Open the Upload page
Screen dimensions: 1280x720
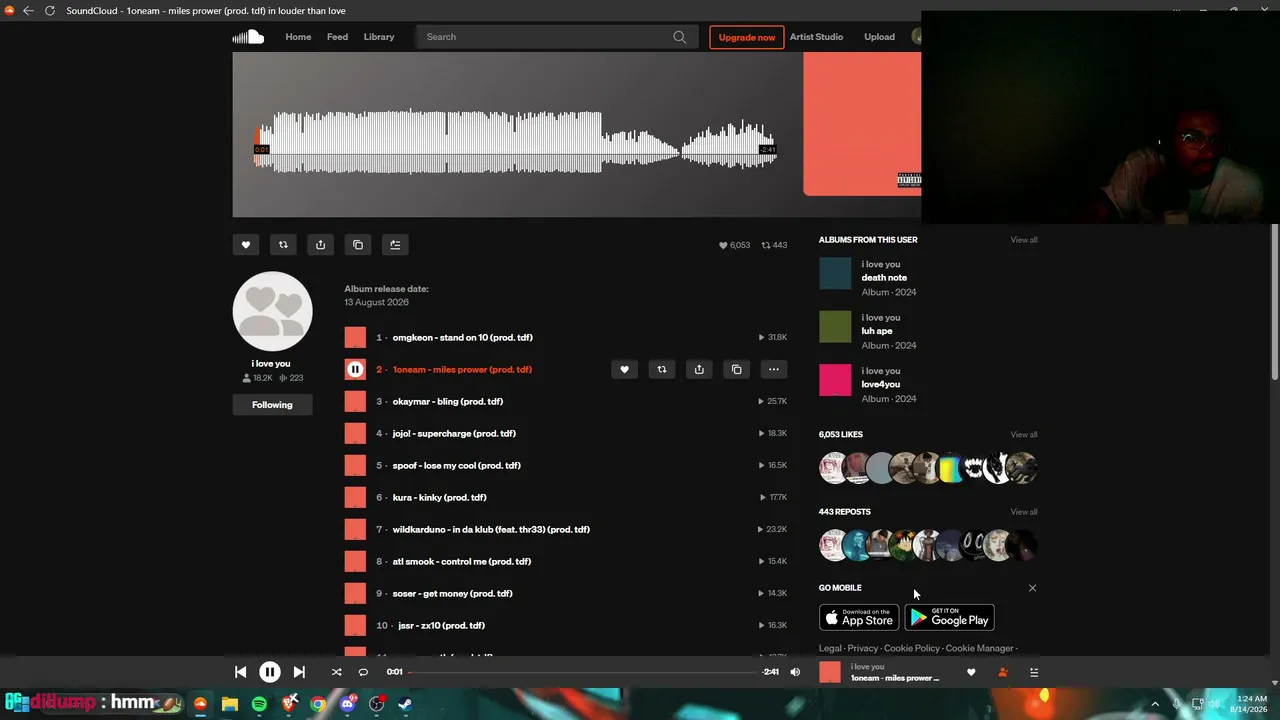(x=879, y=37)
